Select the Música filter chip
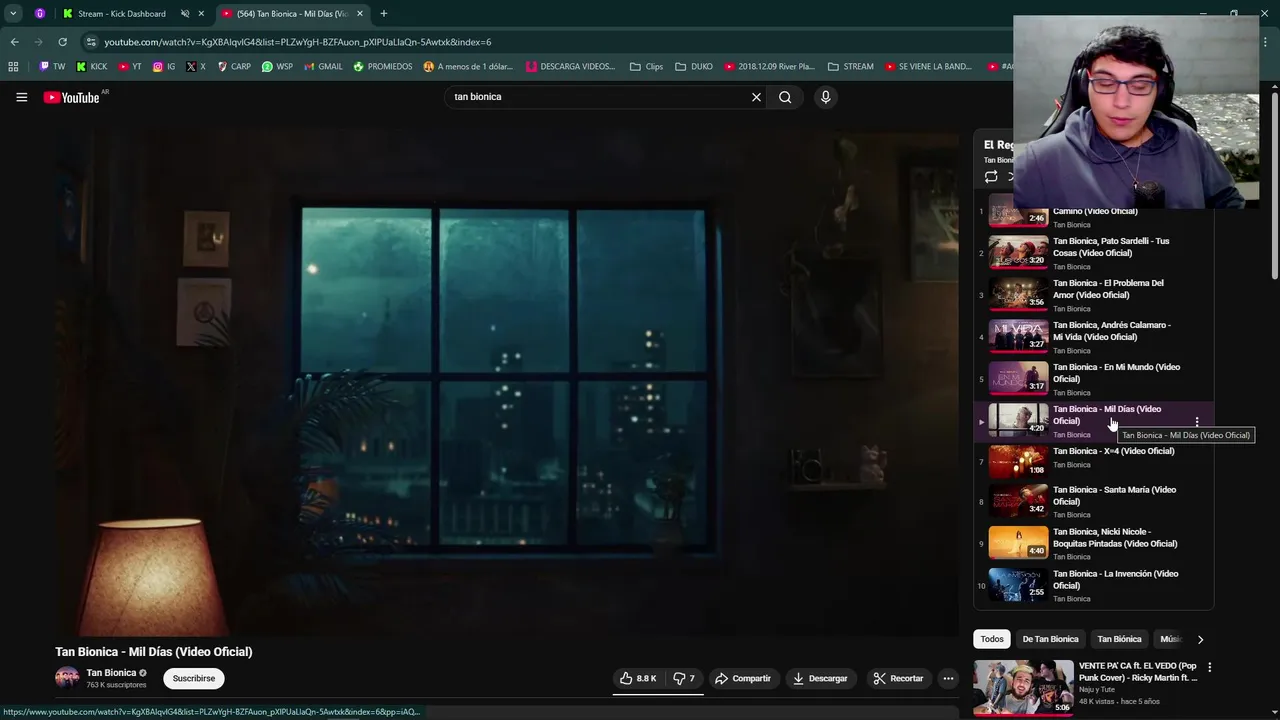This screenshot has height=720, width=1280. (x=1170, y=639)
